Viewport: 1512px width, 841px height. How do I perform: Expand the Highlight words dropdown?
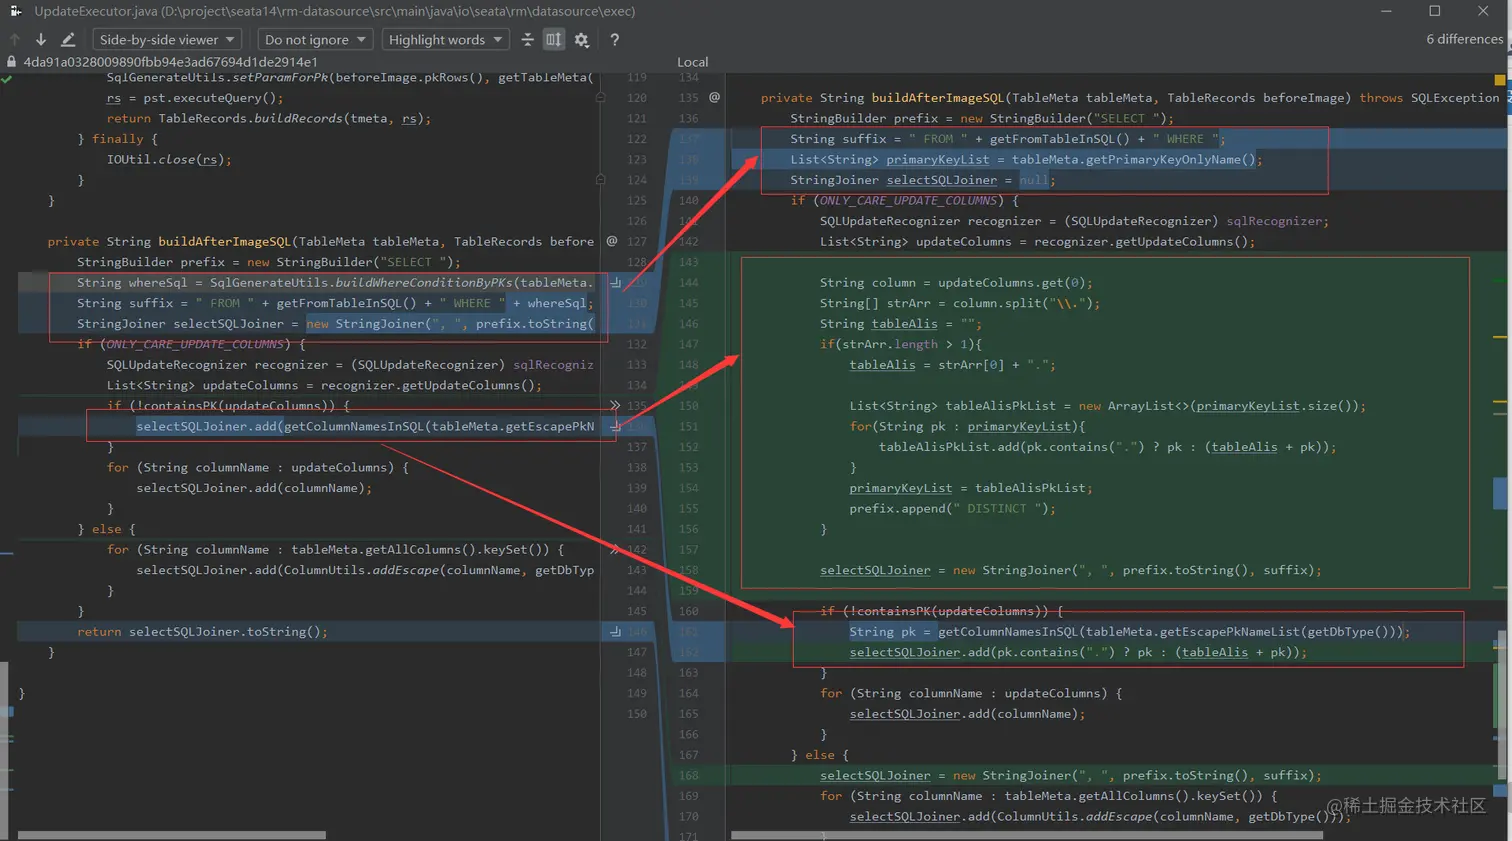pos(445,40)
